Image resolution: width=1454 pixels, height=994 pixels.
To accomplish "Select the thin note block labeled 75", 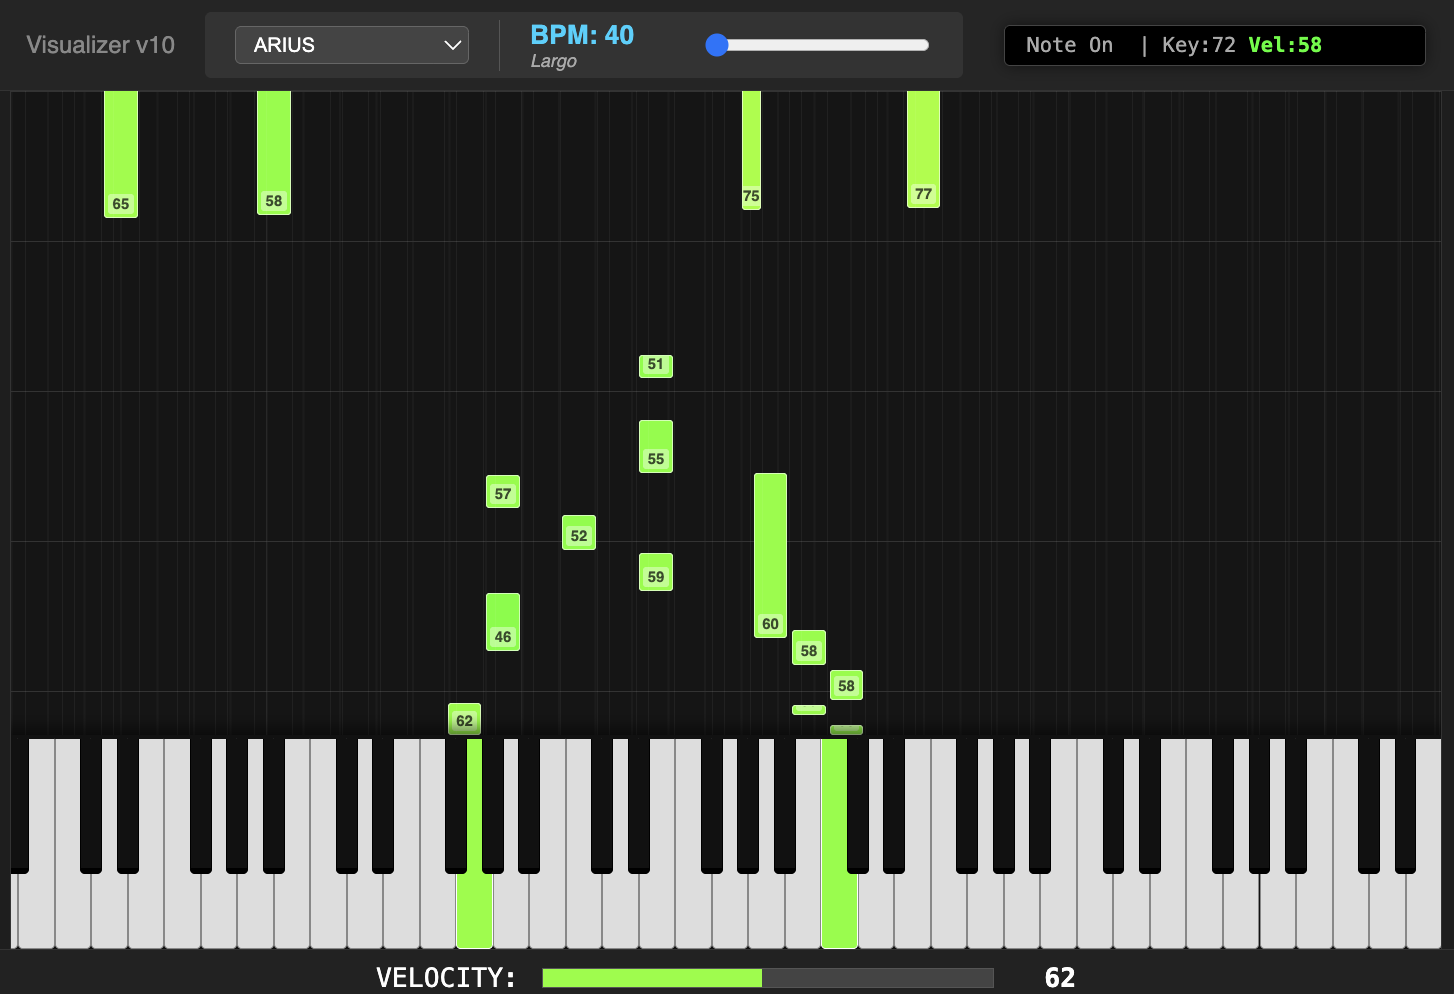I will click(x=751, y=150).
